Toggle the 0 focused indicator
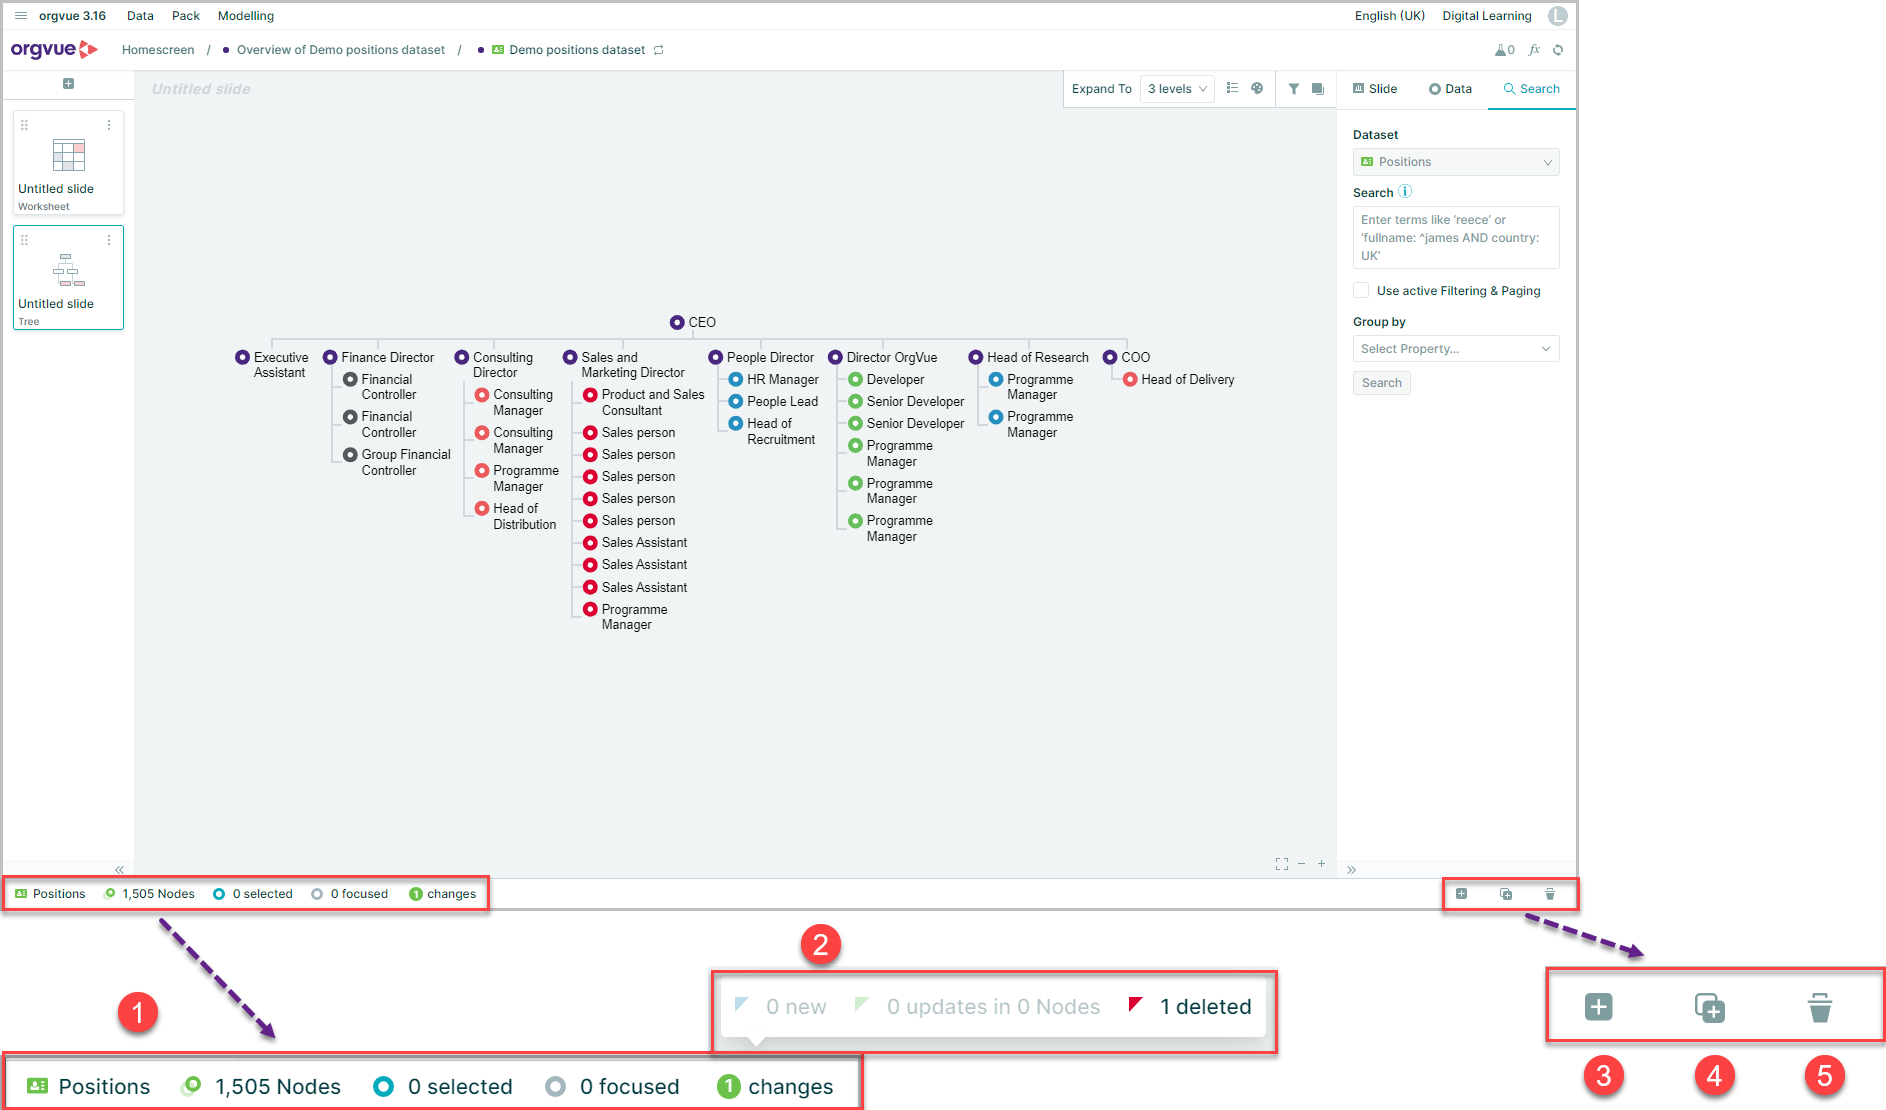1886x1110 pixels. click(349, 894)
